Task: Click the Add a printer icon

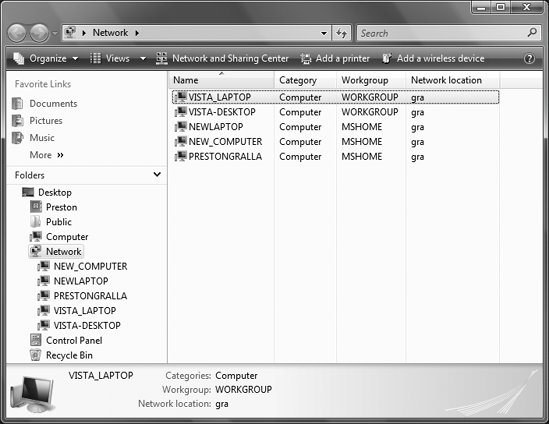Action: click(306, 59)
